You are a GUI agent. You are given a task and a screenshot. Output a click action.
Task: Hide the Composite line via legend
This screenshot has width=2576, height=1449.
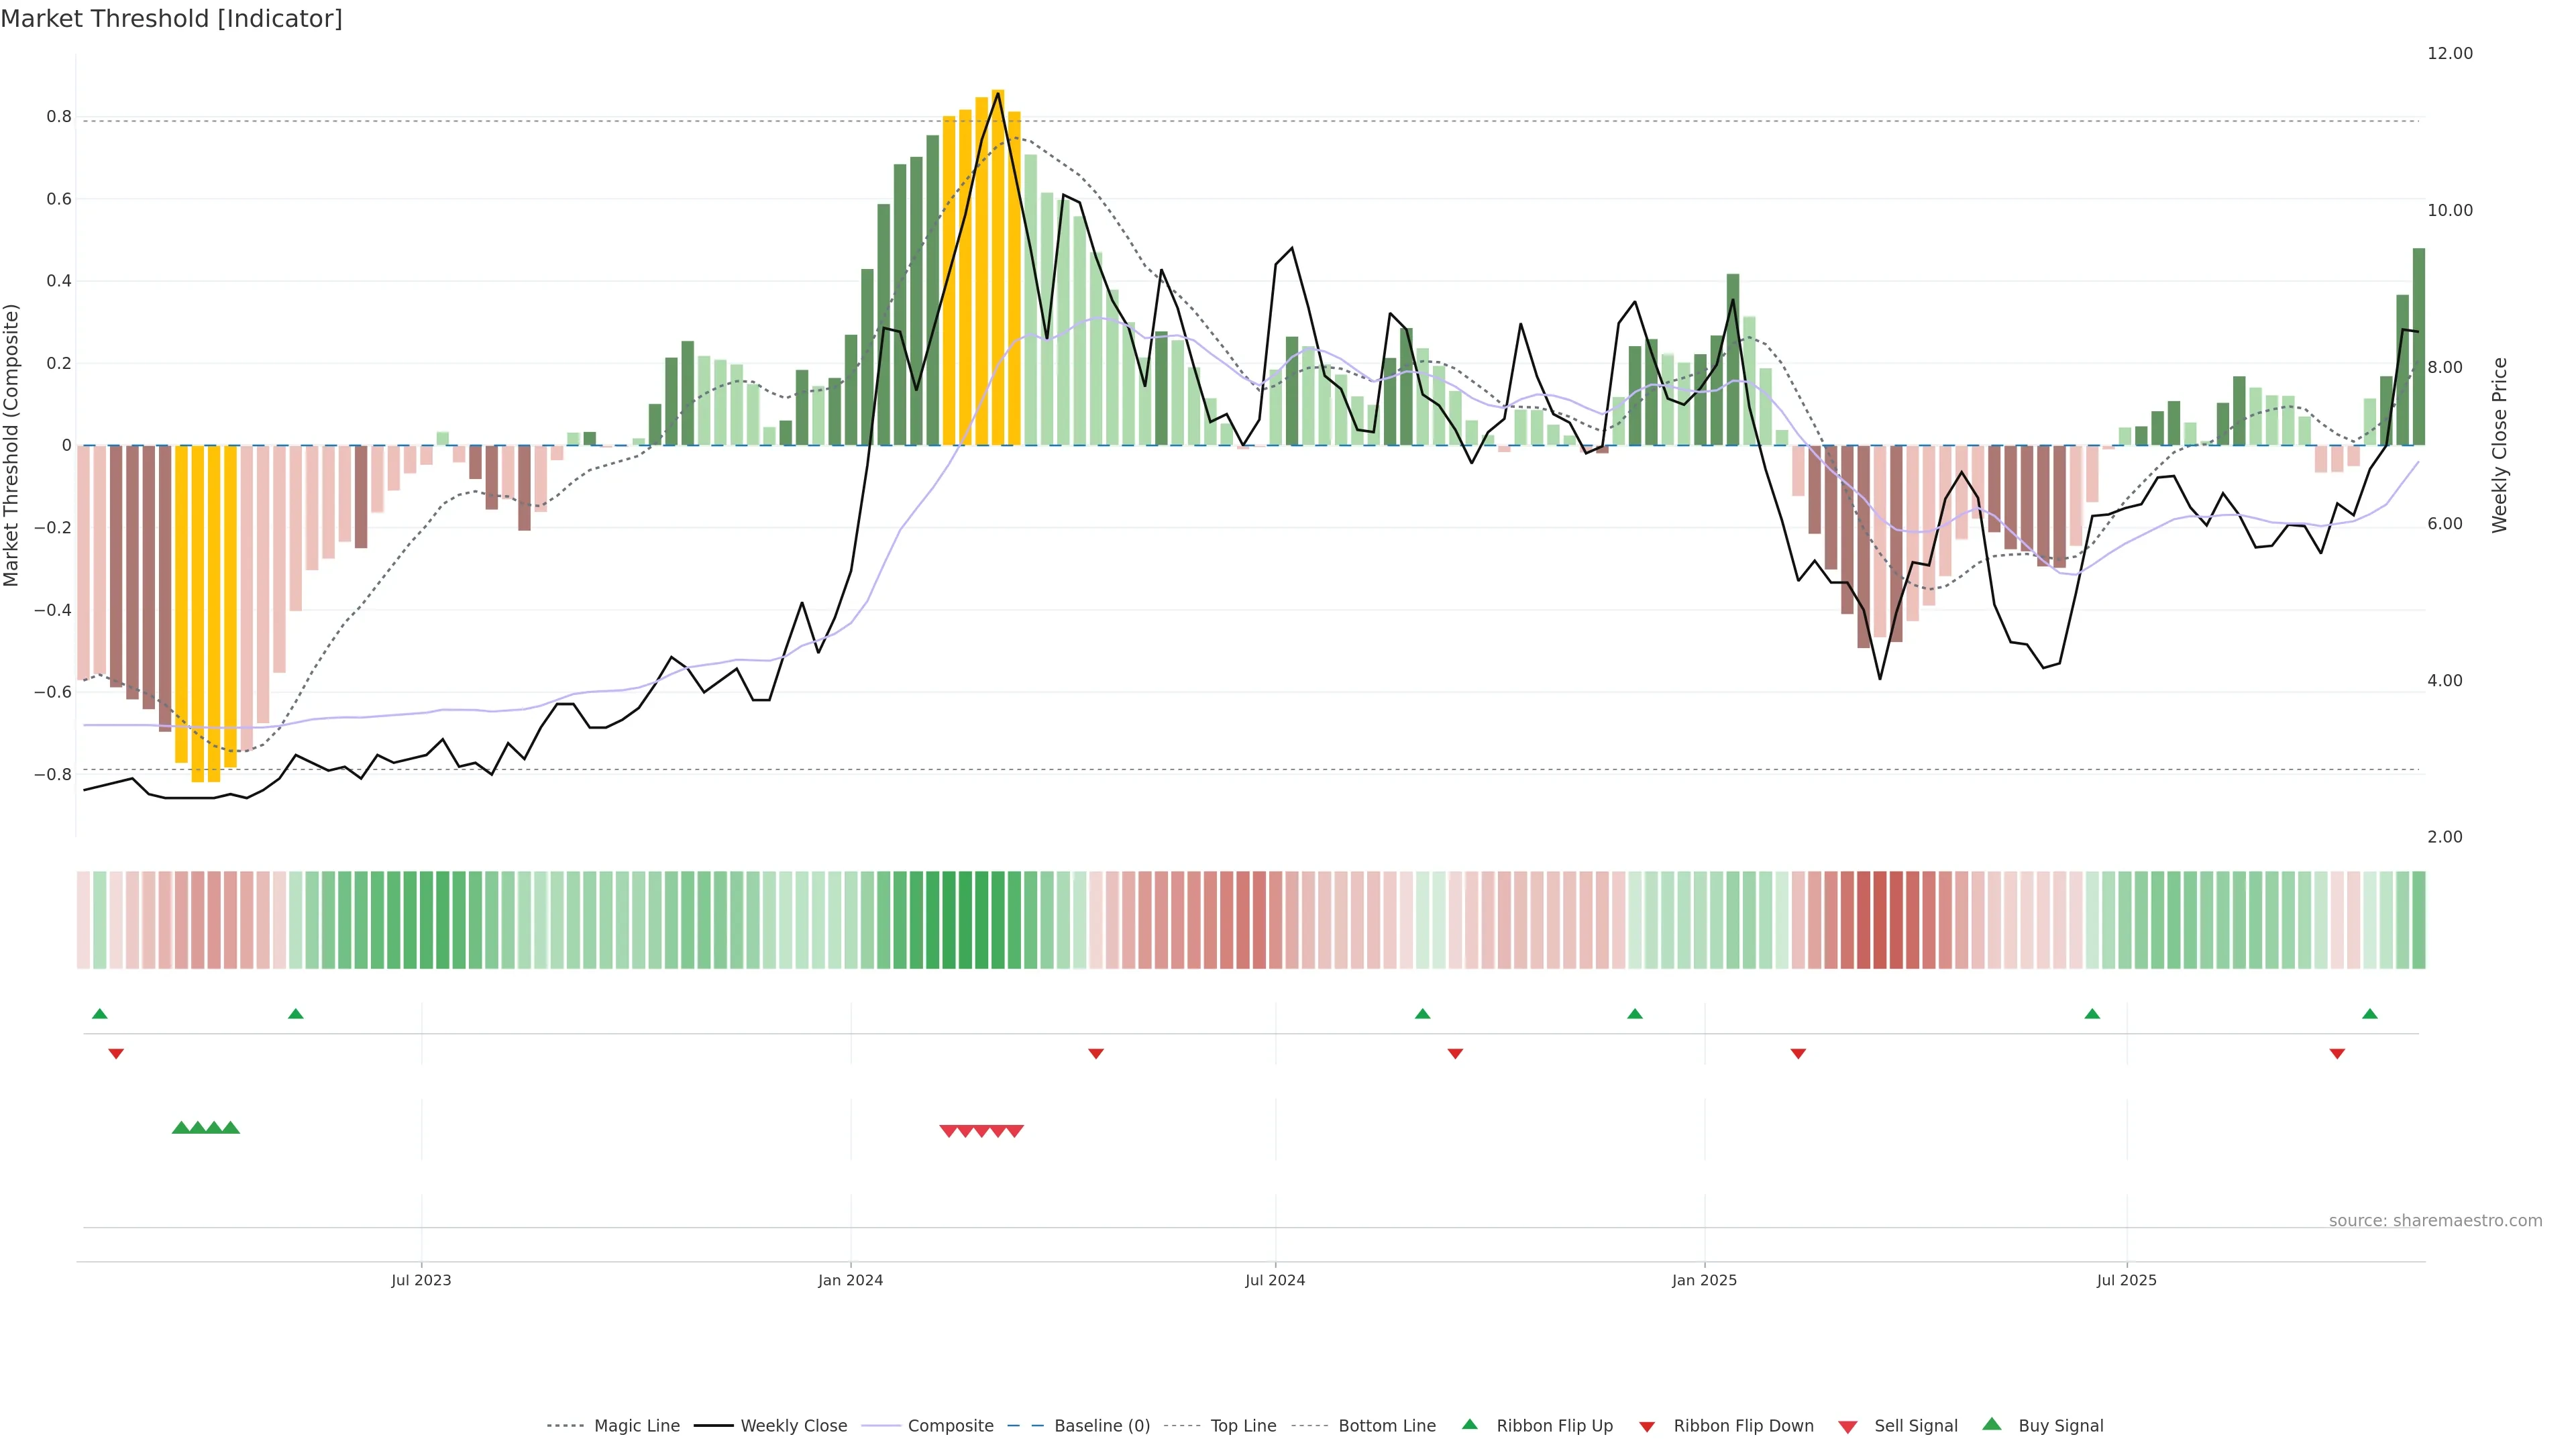coord(950,1426)
